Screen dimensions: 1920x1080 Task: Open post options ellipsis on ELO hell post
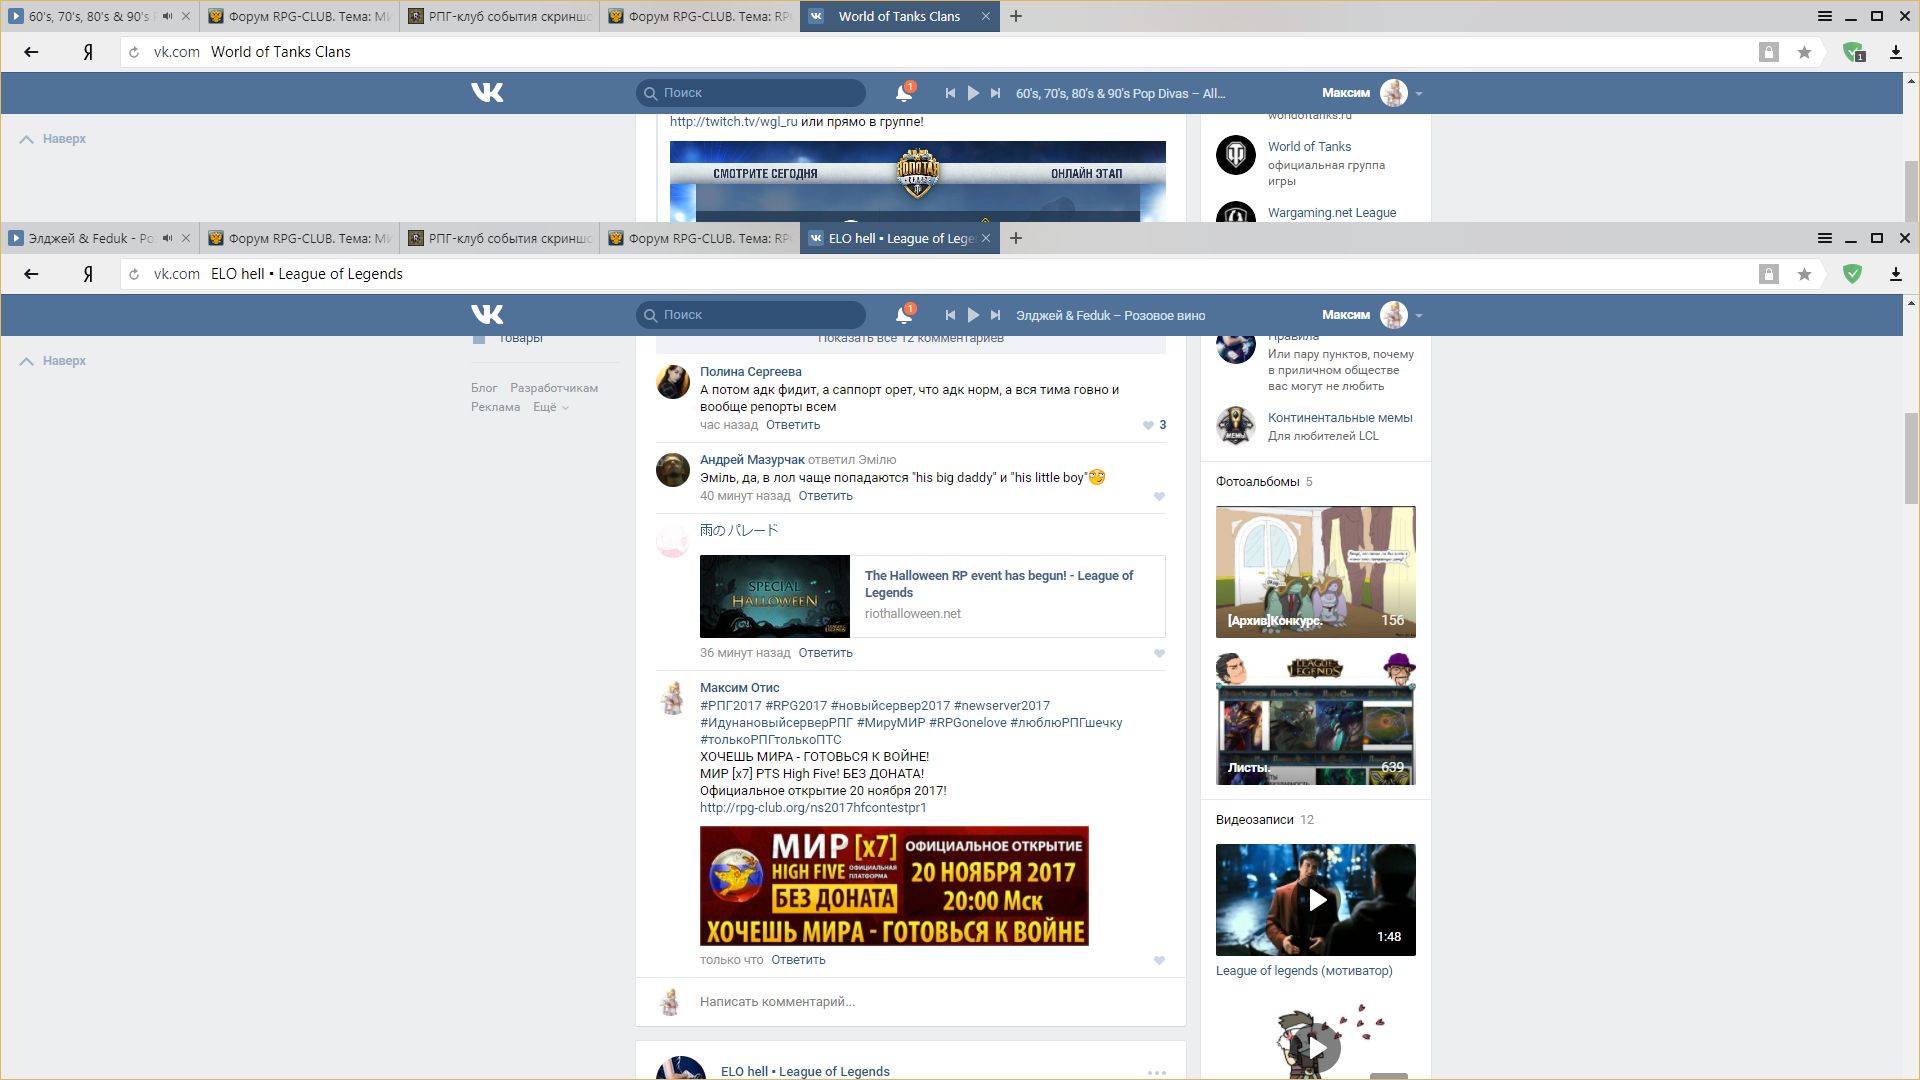coord(1156,1072)
